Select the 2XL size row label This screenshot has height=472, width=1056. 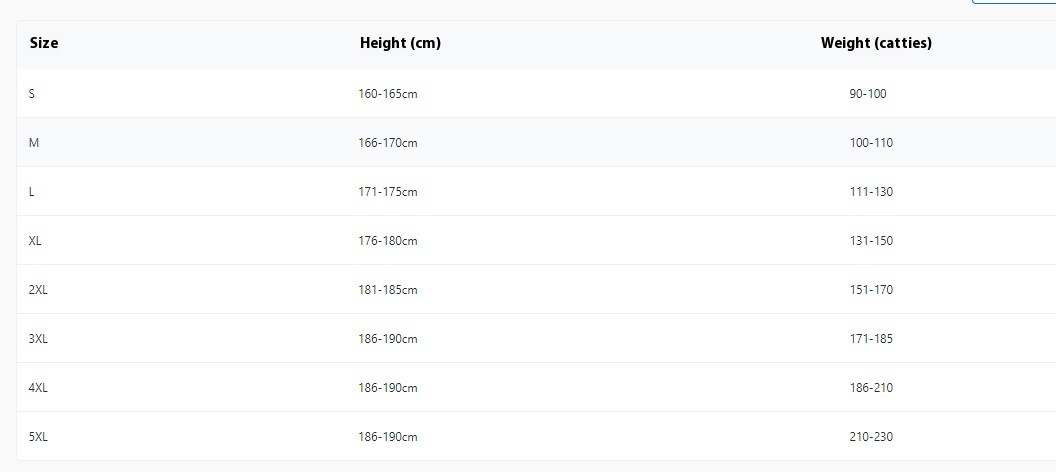point(38,290)
